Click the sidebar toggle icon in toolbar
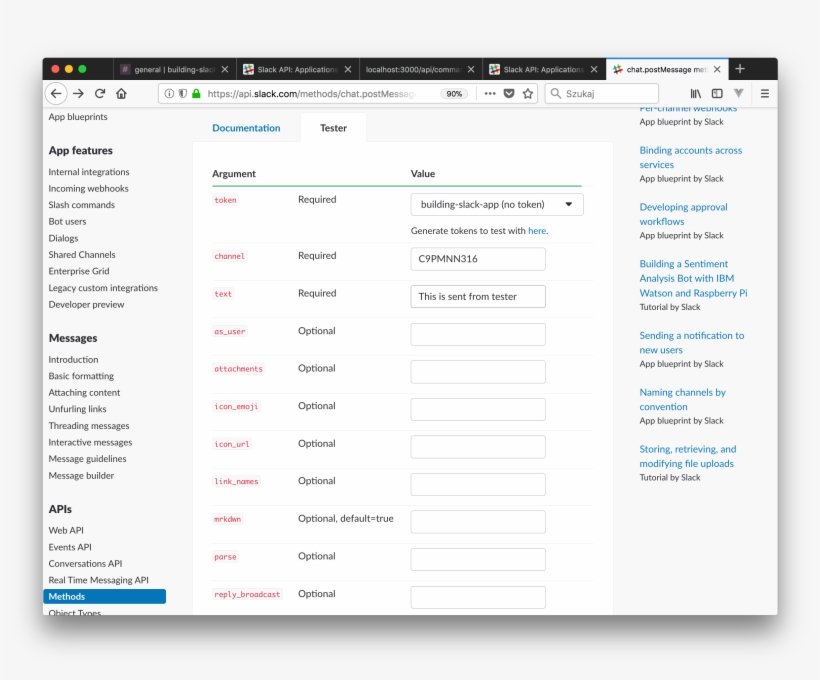Image resolution: width=820 pixels, height=680 pixels. 718,93
